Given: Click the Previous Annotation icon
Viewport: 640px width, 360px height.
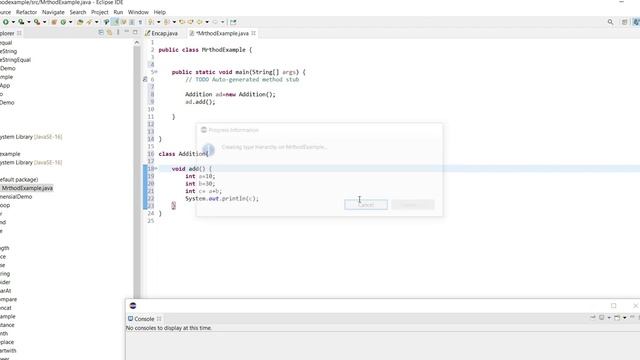Looking at the screenshot, I should point(167,22).
